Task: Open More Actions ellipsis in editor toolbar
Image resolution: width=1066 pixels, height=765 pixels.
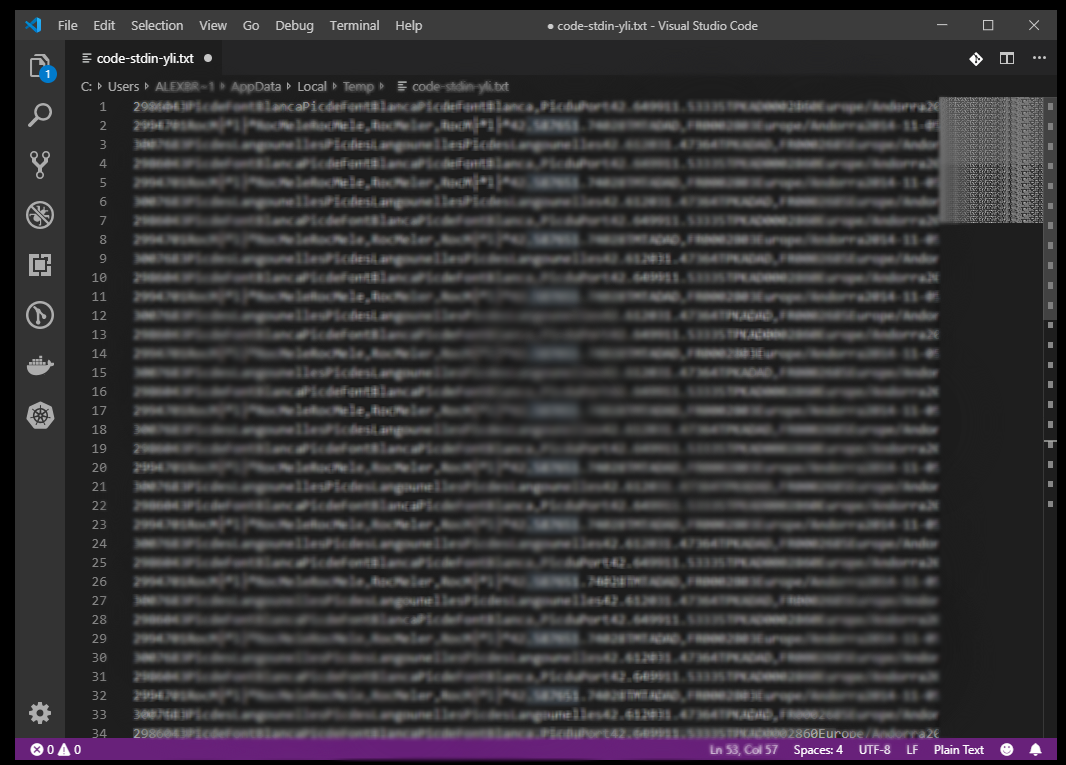Action: (x=1039, y=59)
